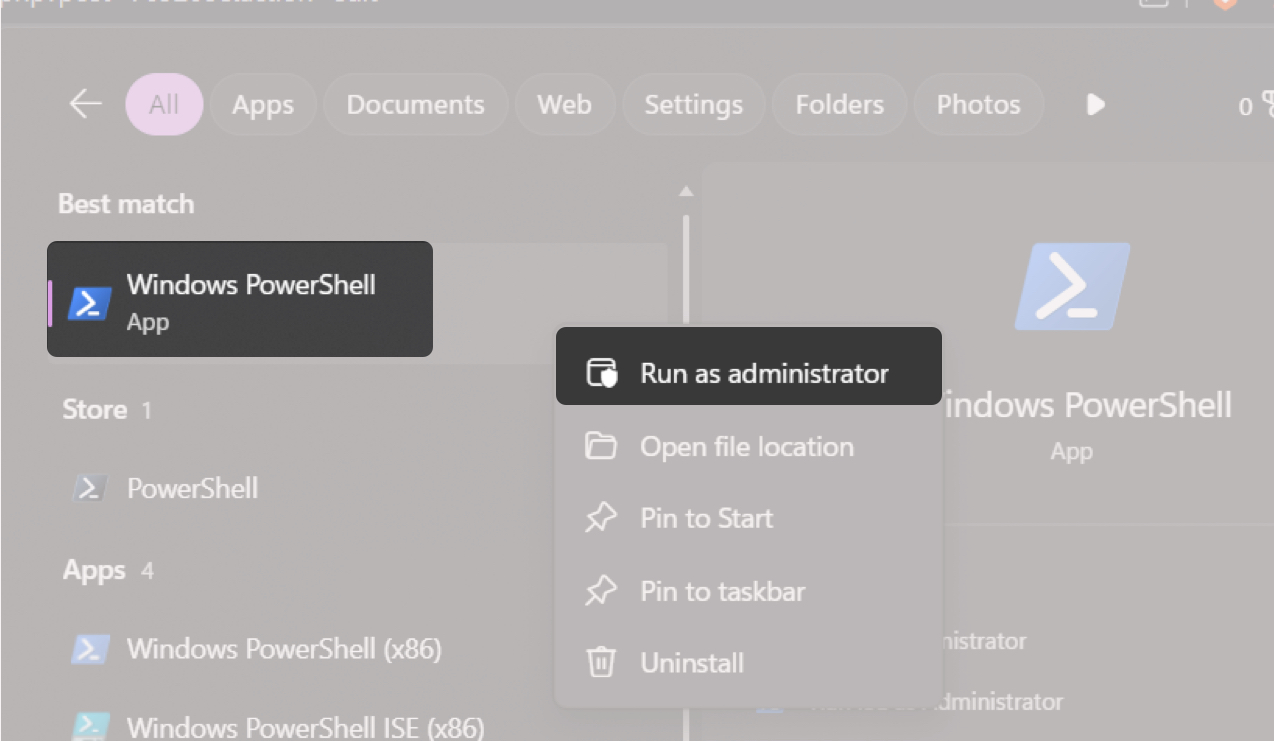Click the Open file location folder icon
Screen dimensions: 1274x741
click(x=601, y=446)
